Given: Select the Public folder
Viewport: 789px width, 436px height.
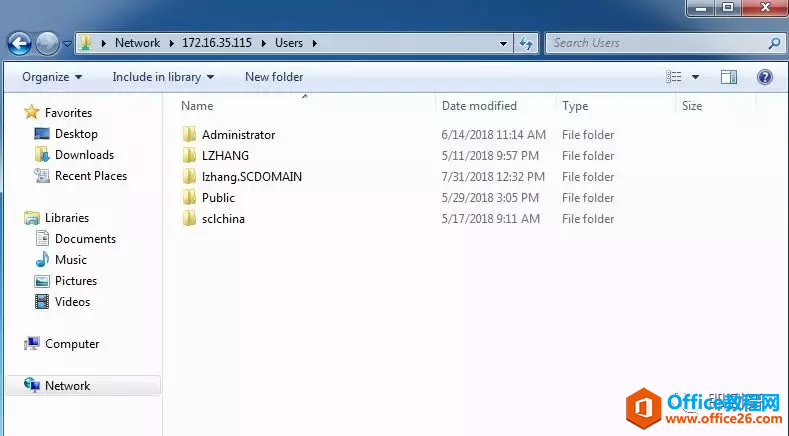Looking at the screenshot, I should (x=218, y=198).
